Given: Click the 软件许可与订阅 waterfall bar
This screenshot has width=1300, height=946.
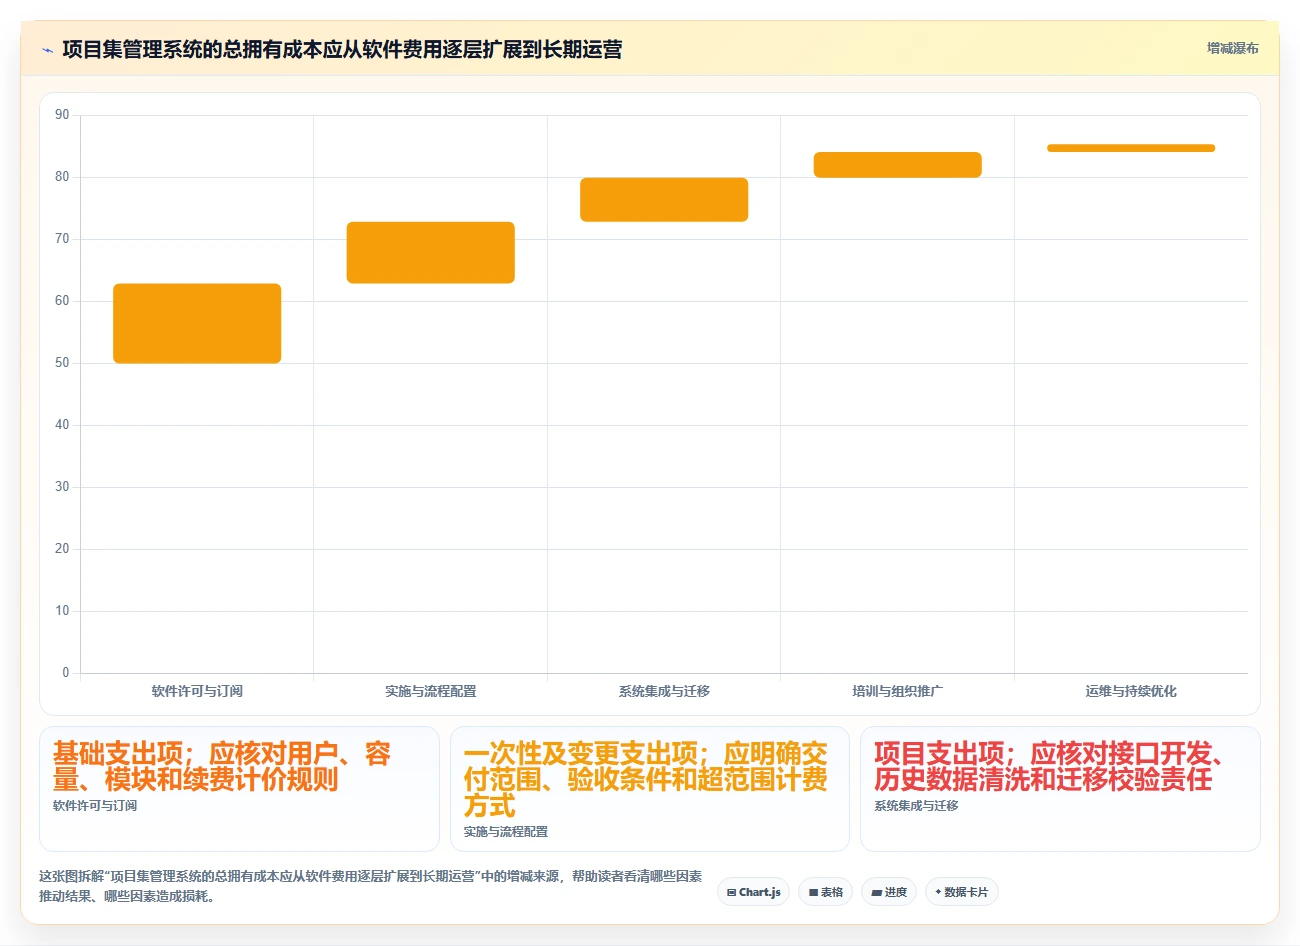Looking at the screenshot, I should pos(197,323).
